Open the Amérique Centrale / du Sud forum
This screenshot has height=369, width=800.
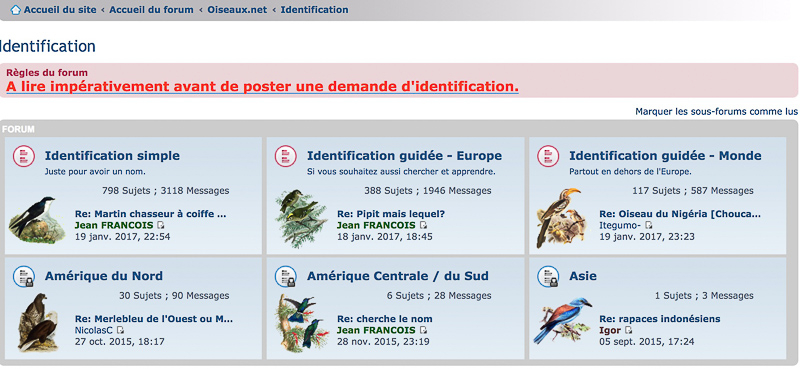click(397, 276)
